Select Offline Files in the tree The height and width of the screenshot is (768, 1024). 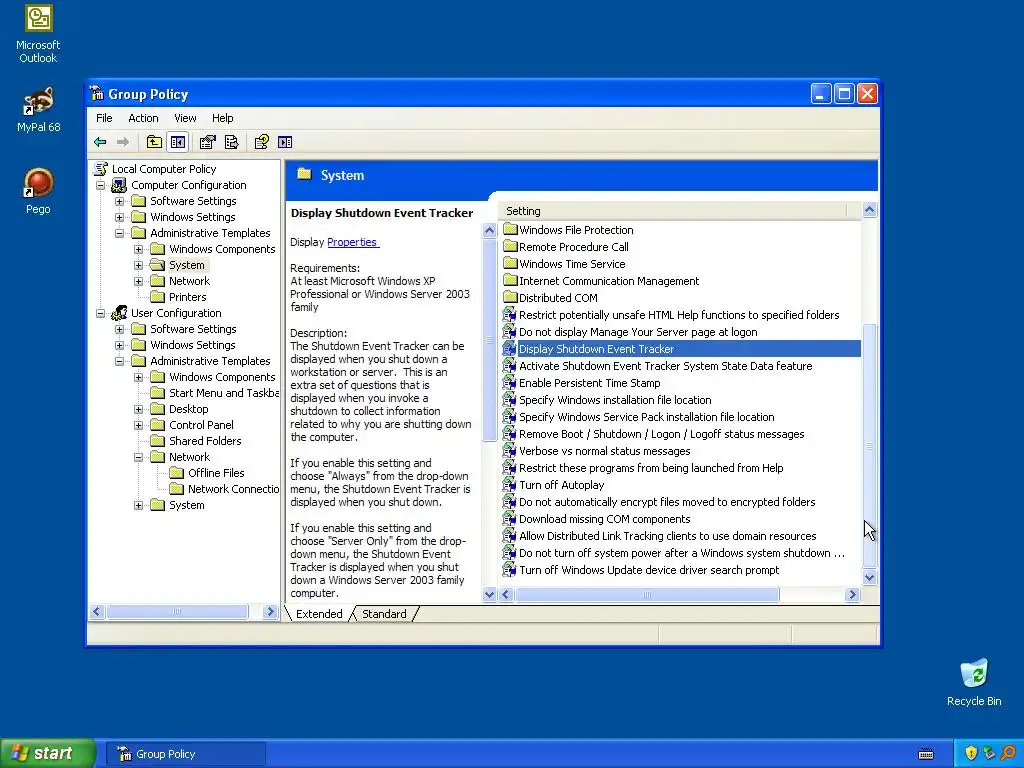[x=216, y=473]
